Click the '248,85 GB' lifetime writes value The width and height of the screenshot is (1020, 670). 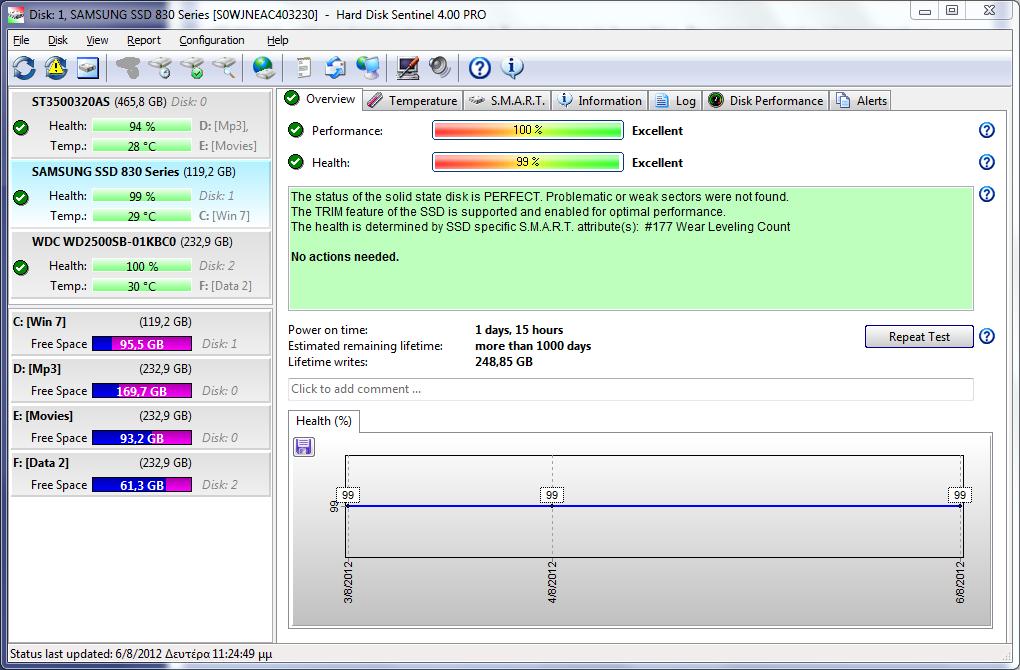(x=503, y=362)
